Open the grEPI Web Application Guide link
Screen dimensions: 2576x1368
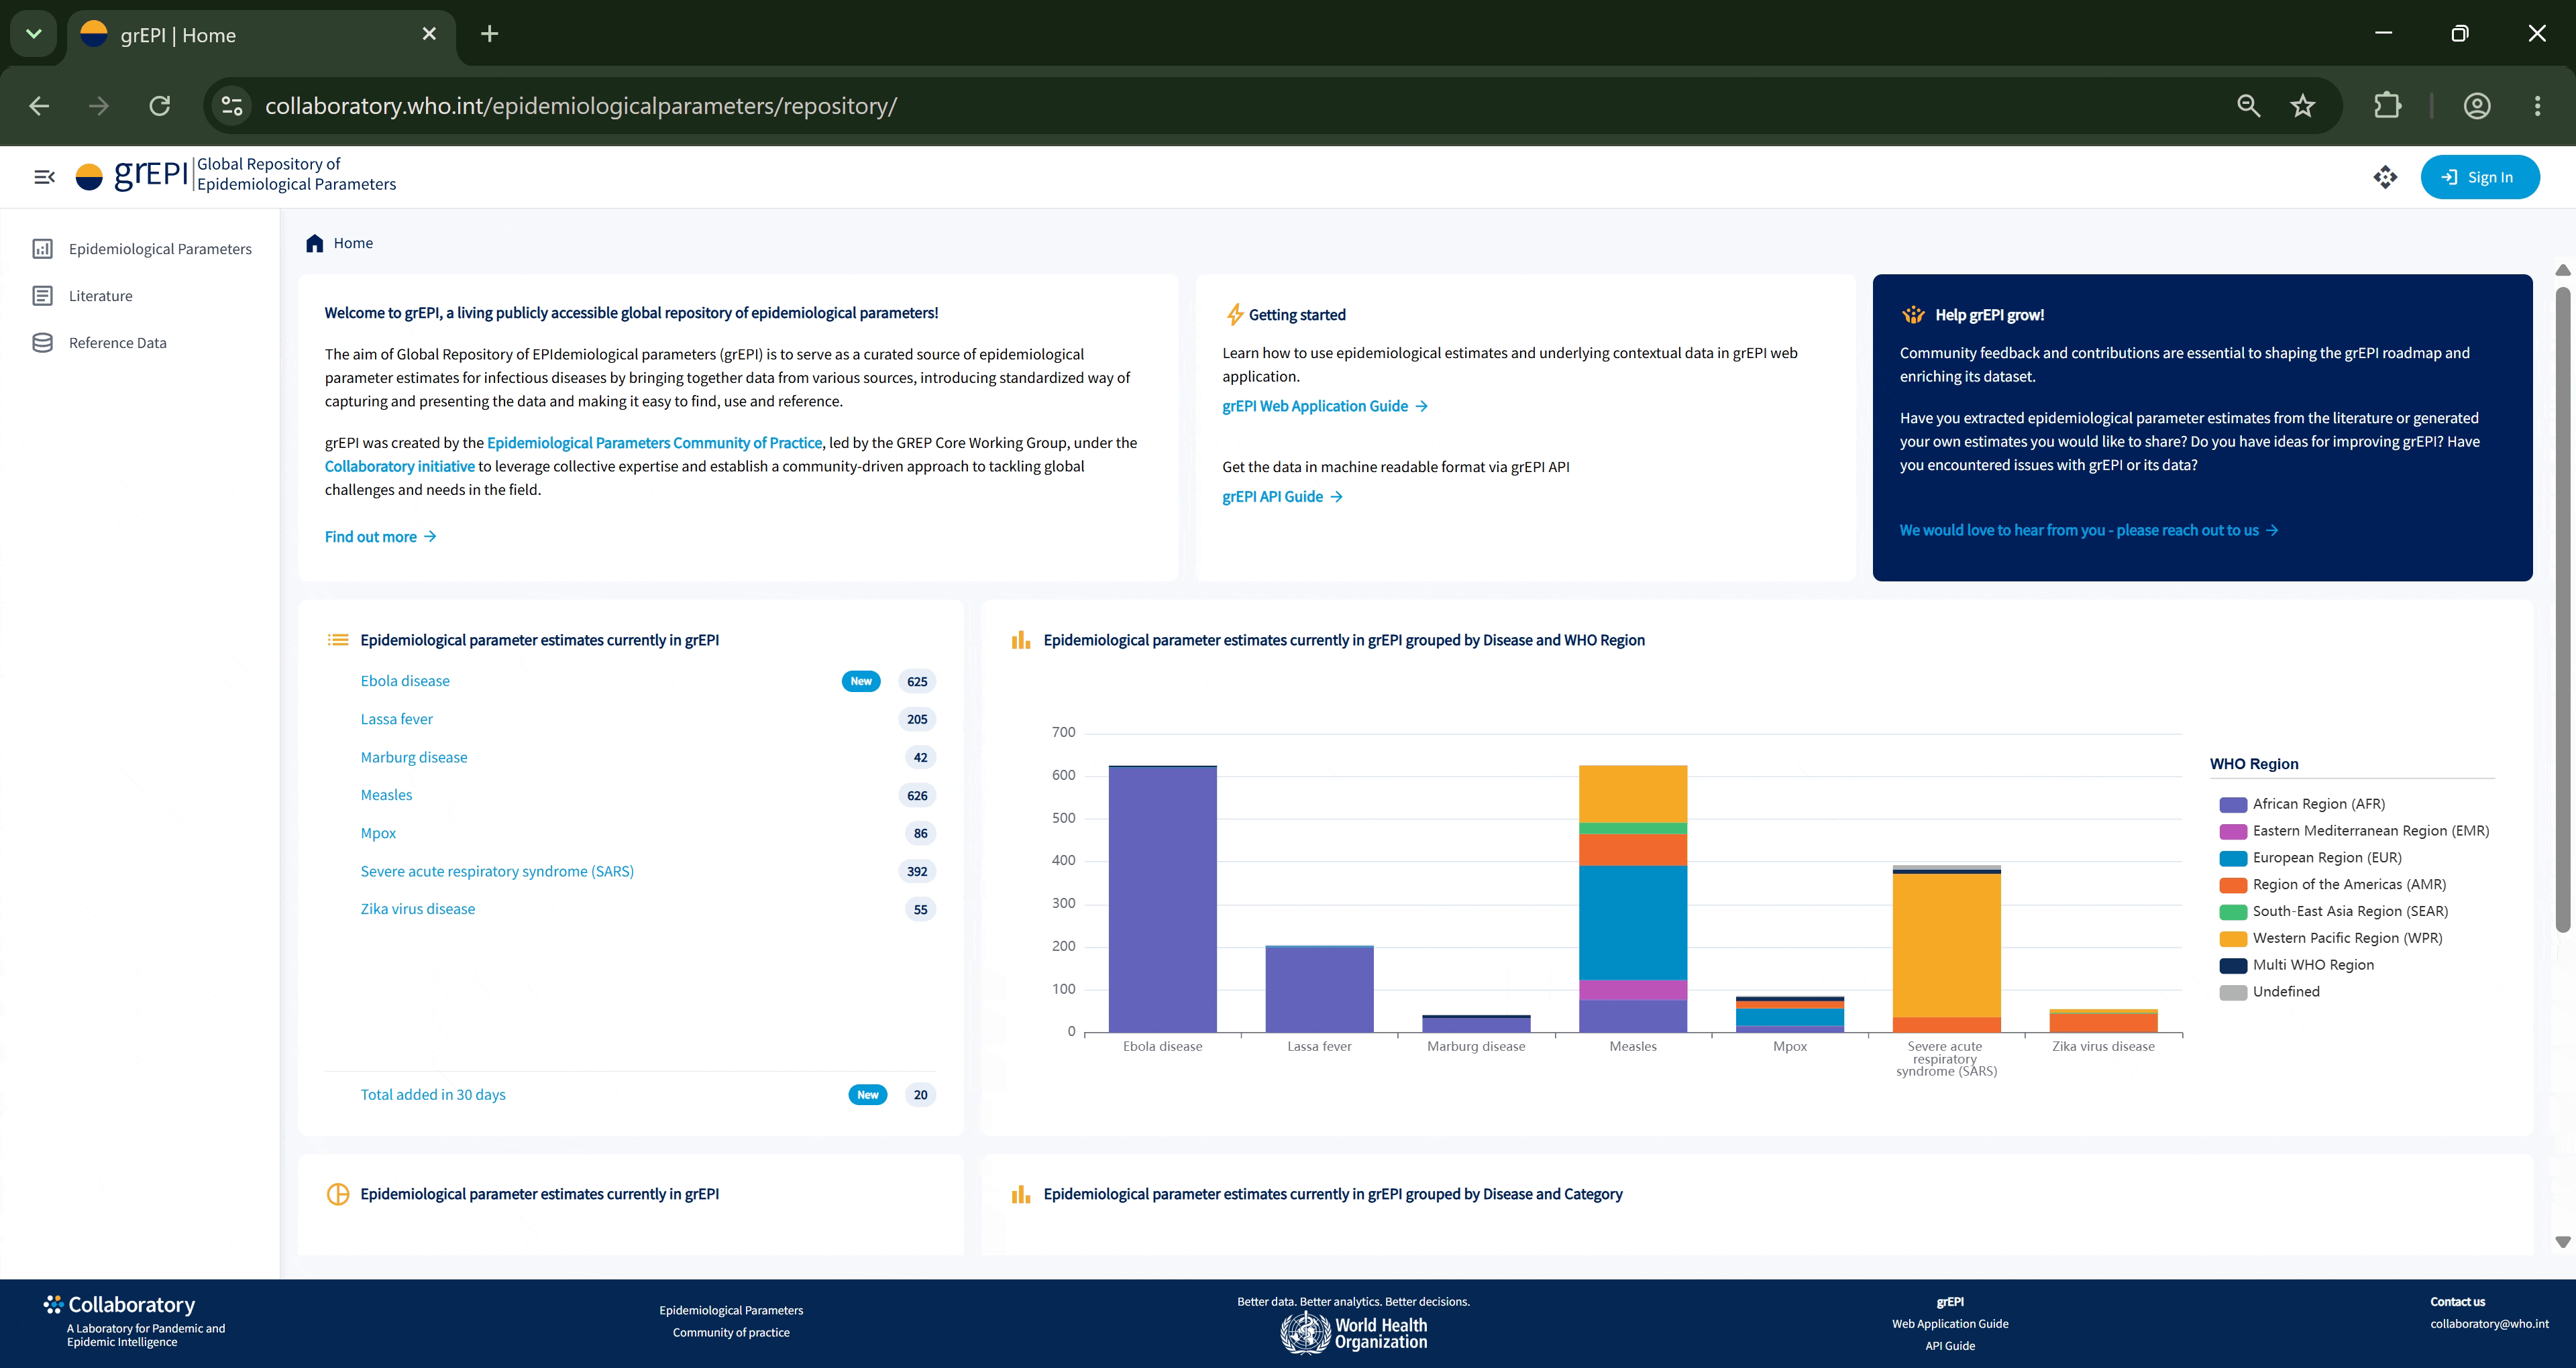point(1325,406)
